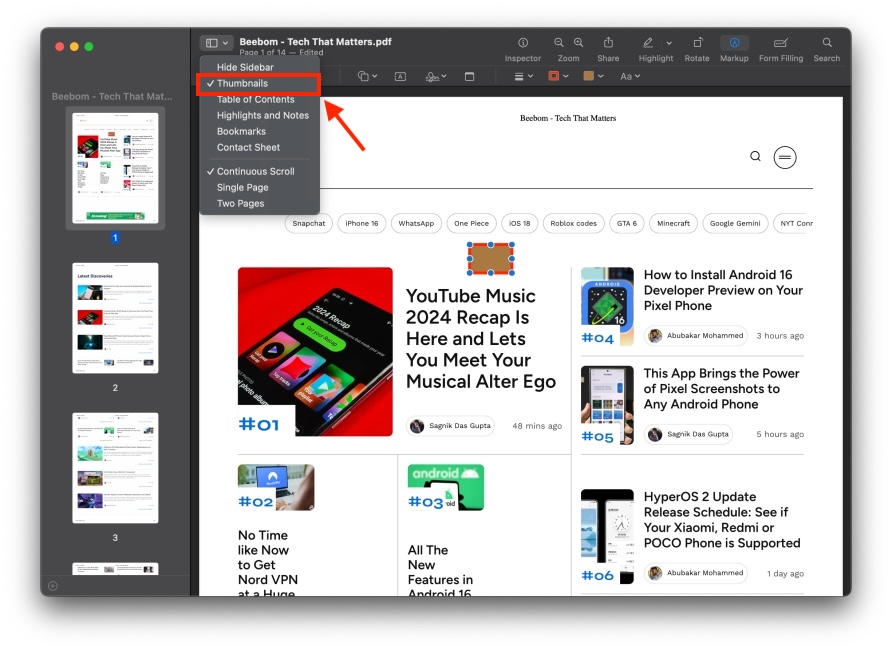Click the webpage search magnifier icon

coord(755,156)
